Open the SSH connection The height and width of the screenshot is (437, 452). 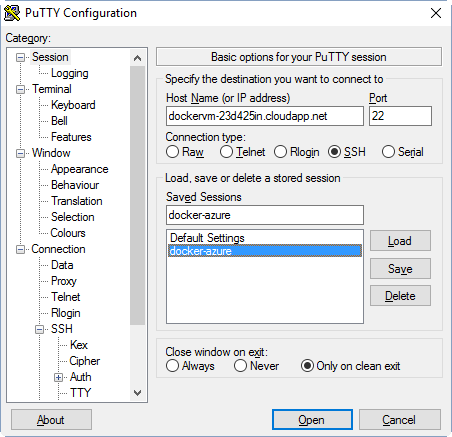(x=312, y=420)
